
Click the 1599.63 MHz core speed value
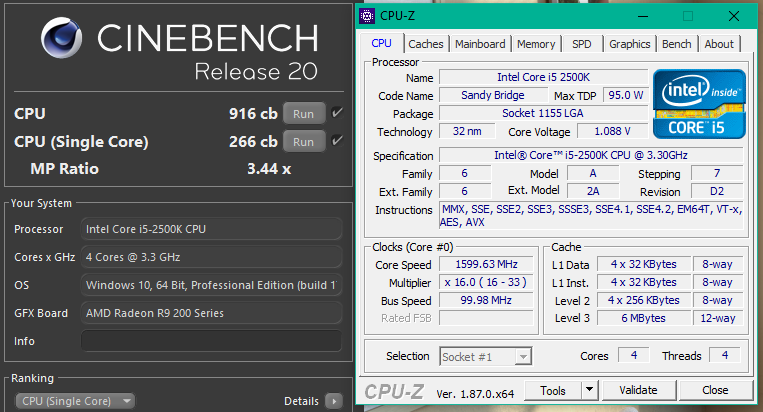click(487, 264)
